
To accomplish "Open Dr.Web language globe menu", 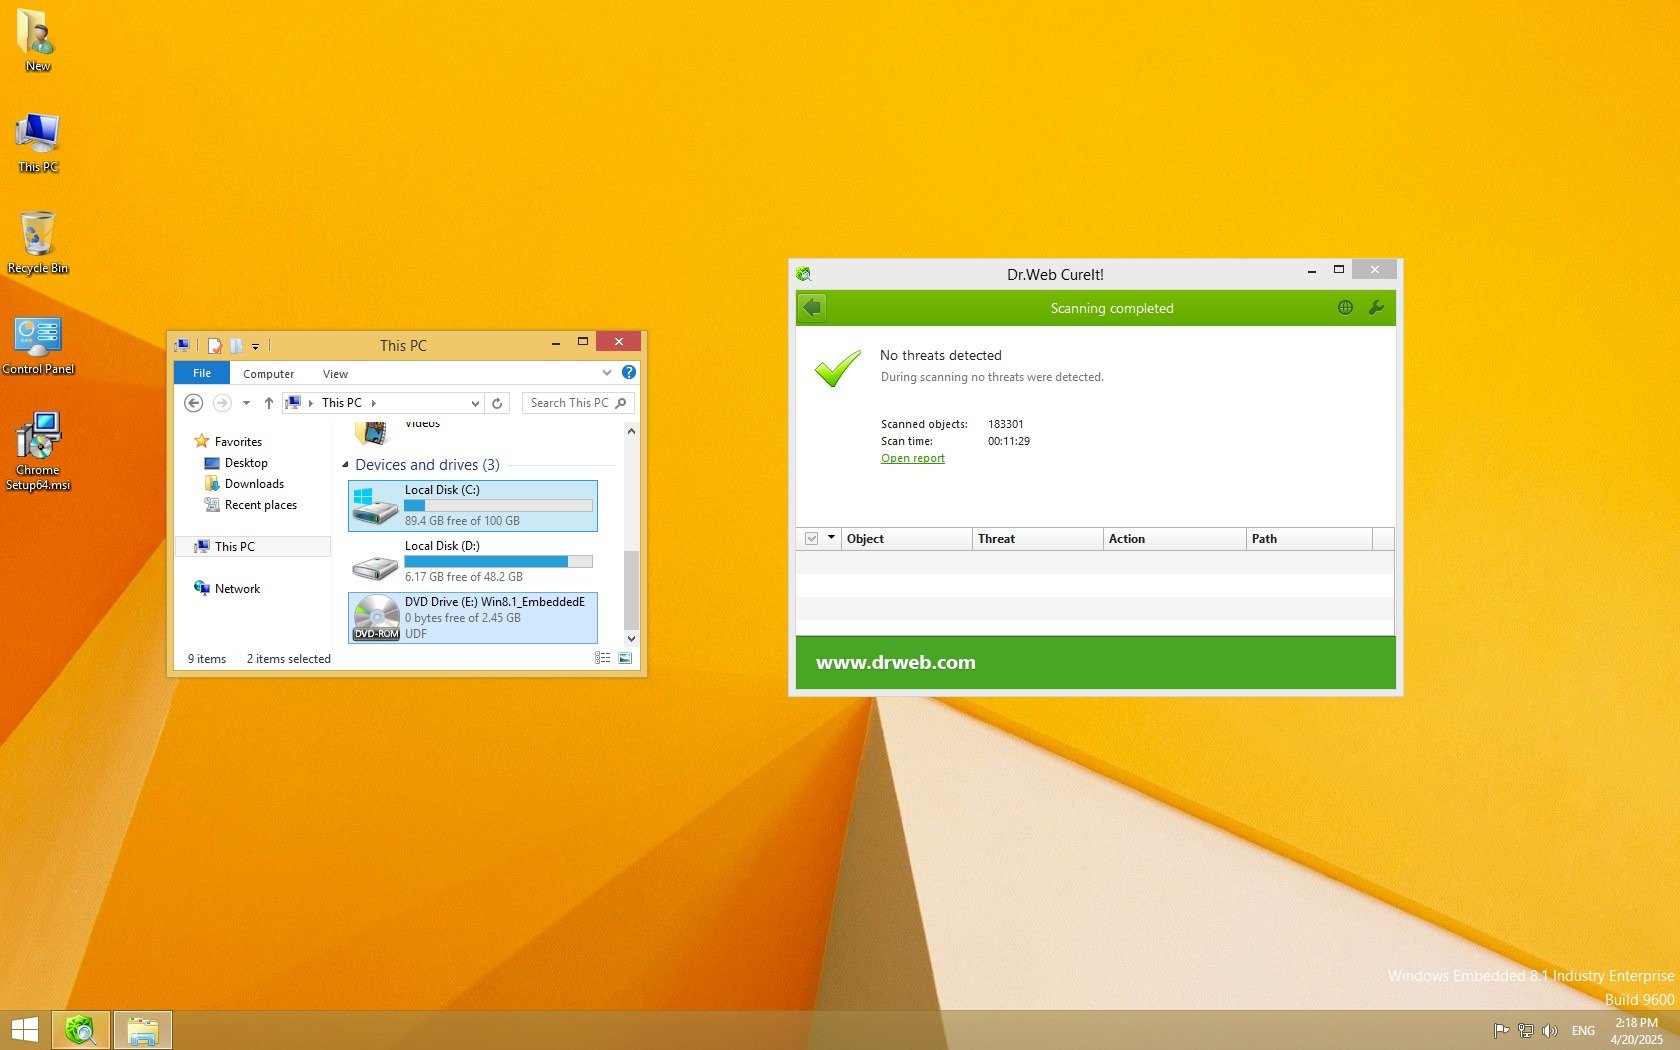I will coord(1345,308).
